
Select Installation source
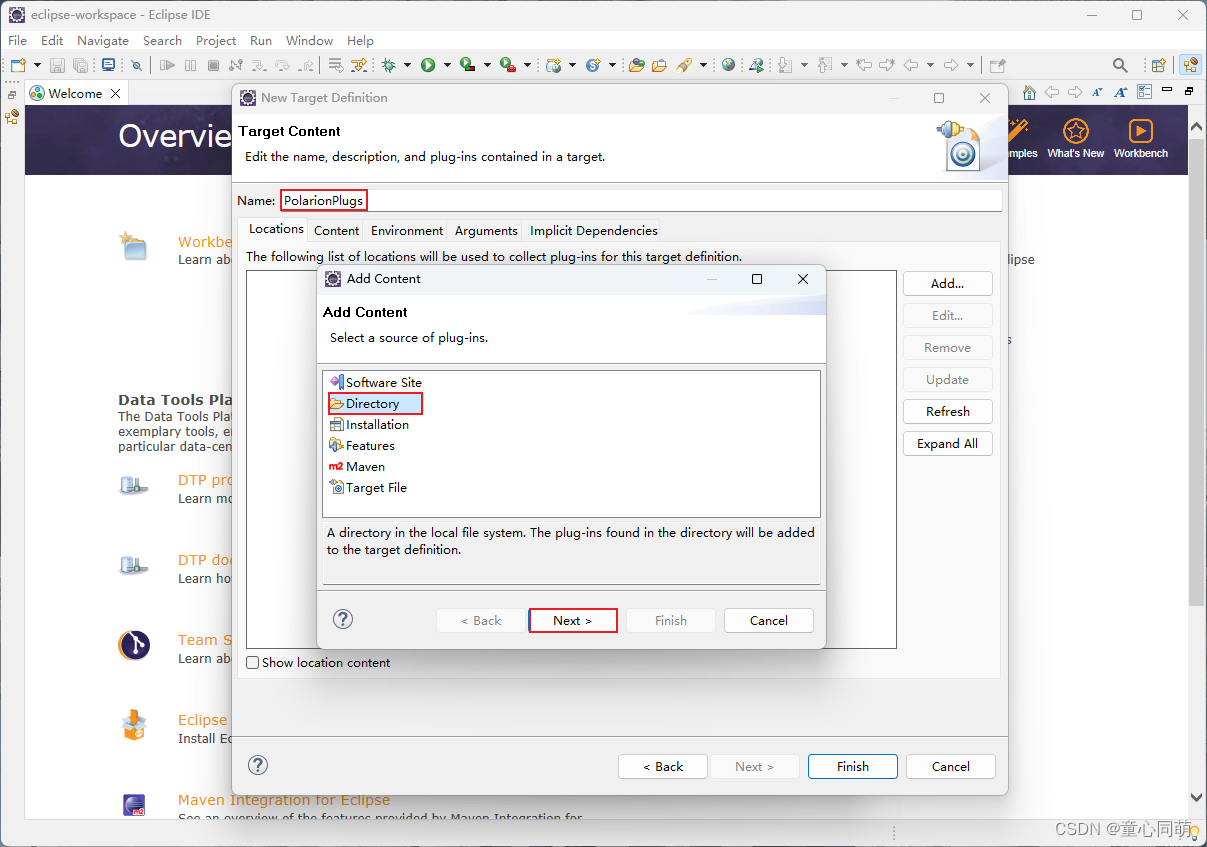coord(369,424)
